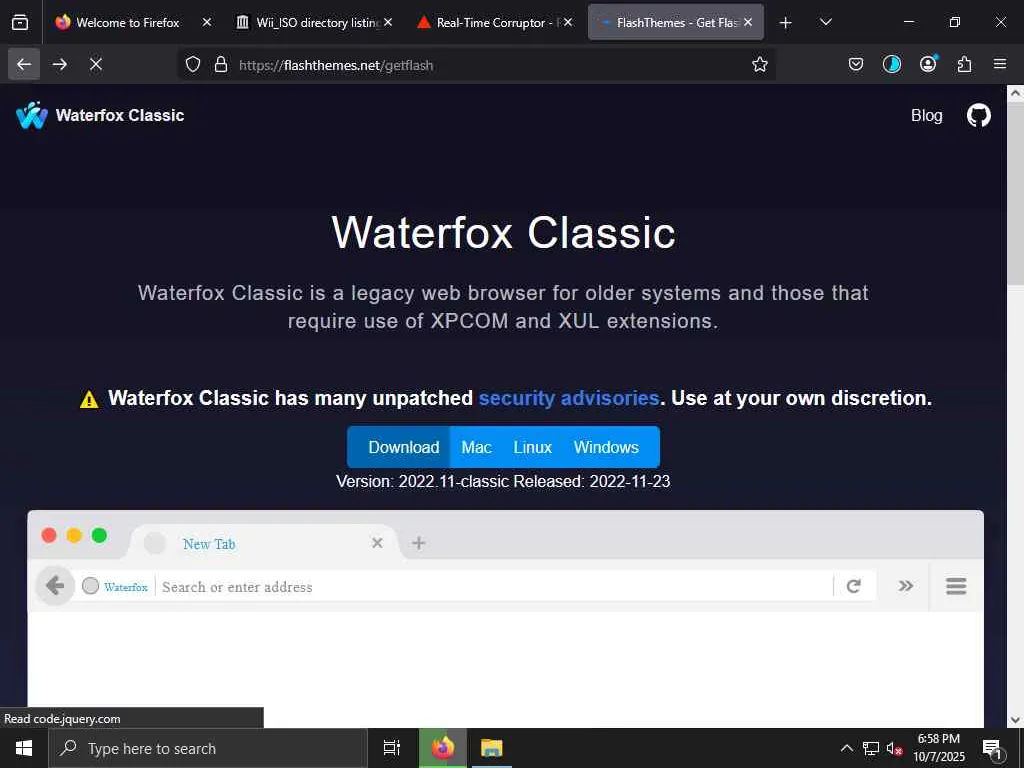The image size is (1024, 768).
Task: Click the taskbar search box
Action: coord(208,748)
